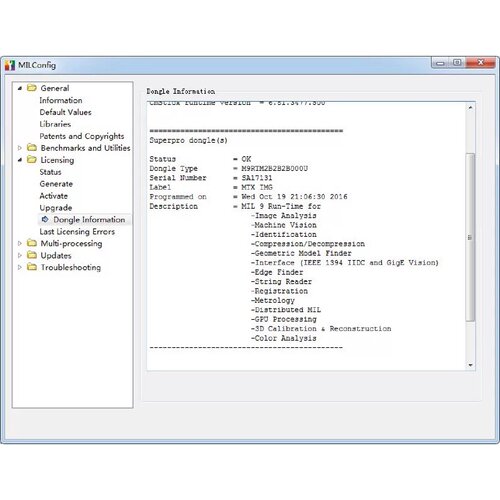Select the Benchmarks and Utilities folder icon
This screenshot has height=500, width=500.
point(32,148)
